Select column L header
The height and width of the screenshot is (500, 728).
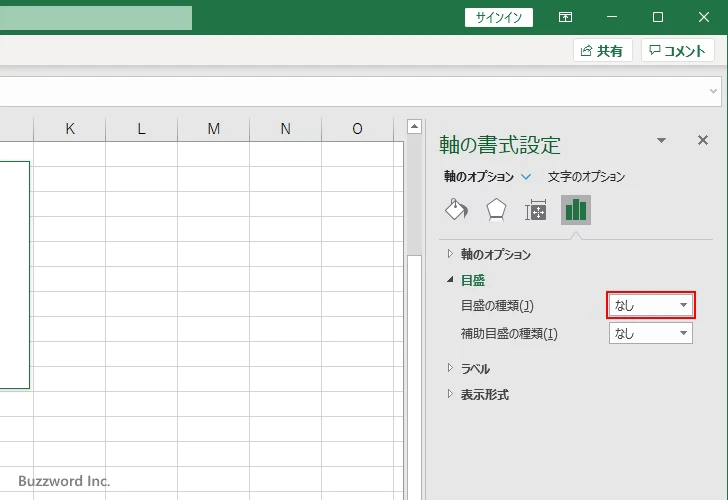click(142, 129)
